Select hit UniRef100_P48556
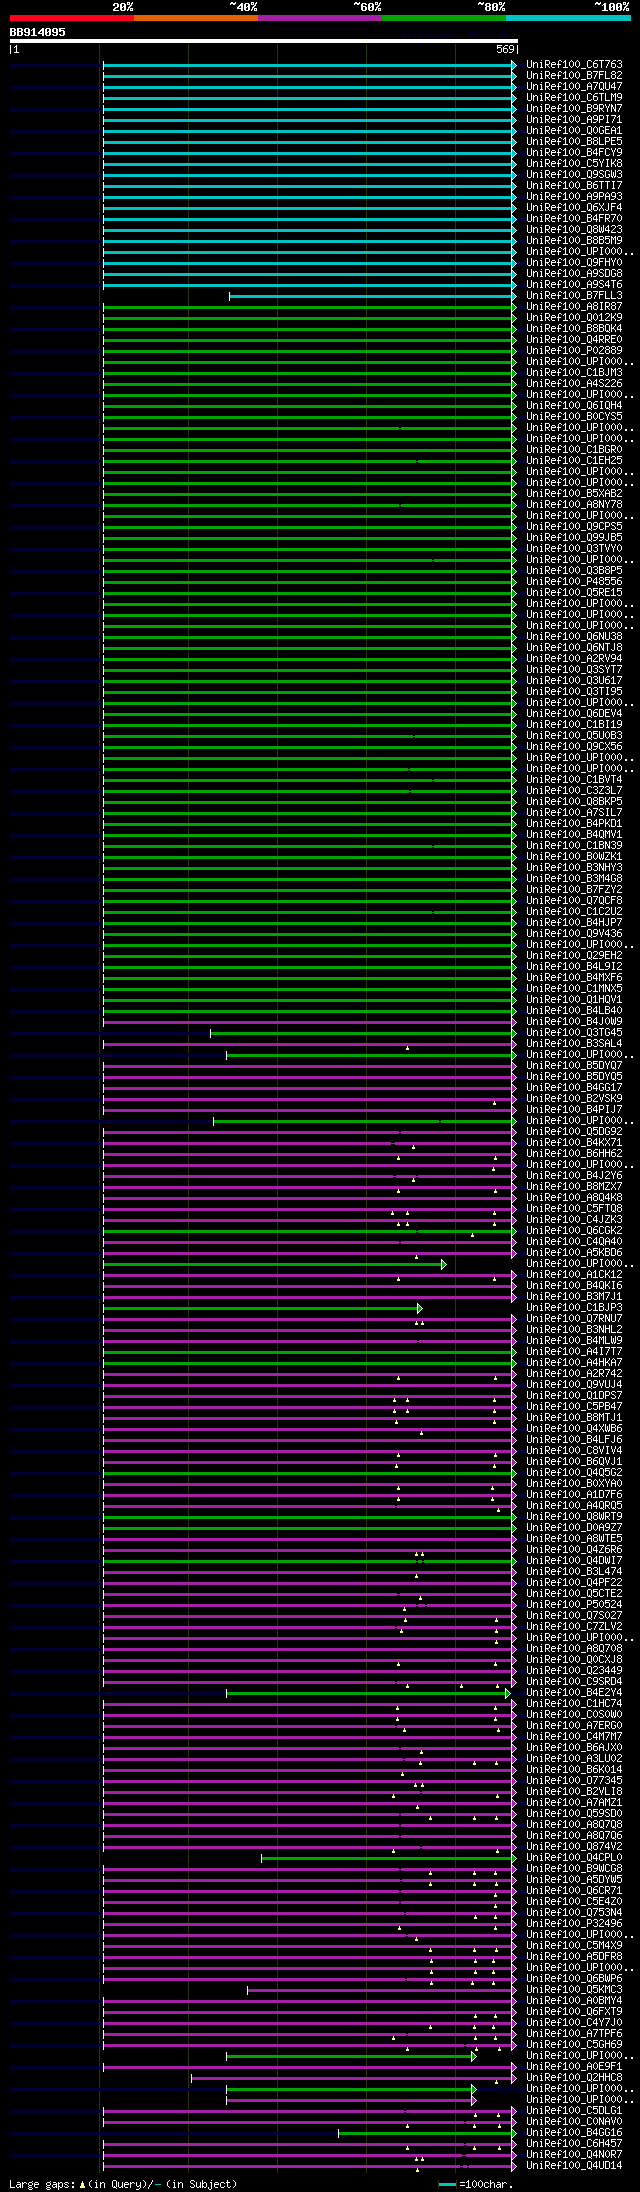 (574, 582)
